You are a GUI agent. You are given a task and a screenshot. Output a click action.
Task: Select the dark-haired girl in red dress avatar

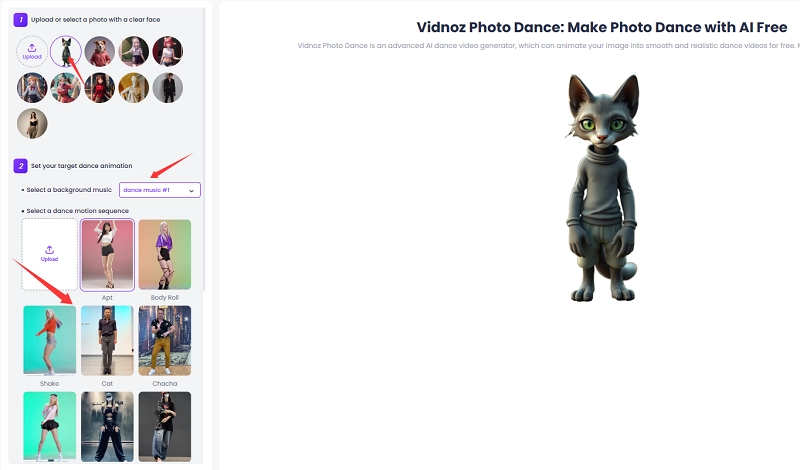coord(99,88)
